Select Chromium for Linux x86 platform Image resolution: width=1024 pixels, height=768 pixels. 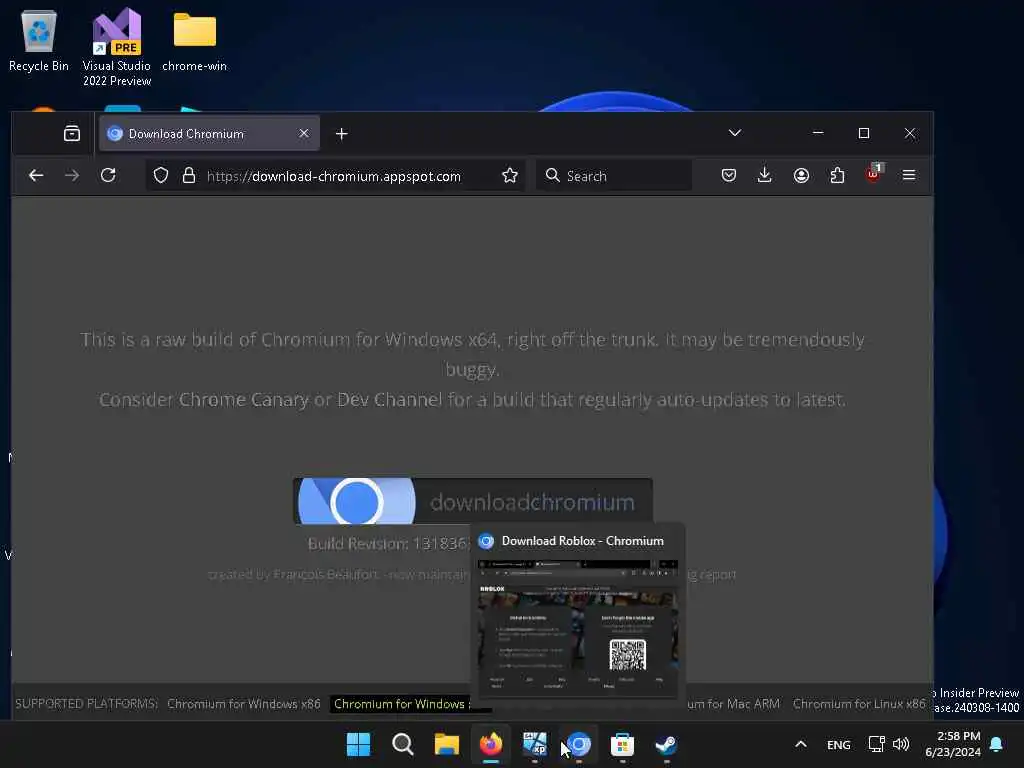coord(859,704)
